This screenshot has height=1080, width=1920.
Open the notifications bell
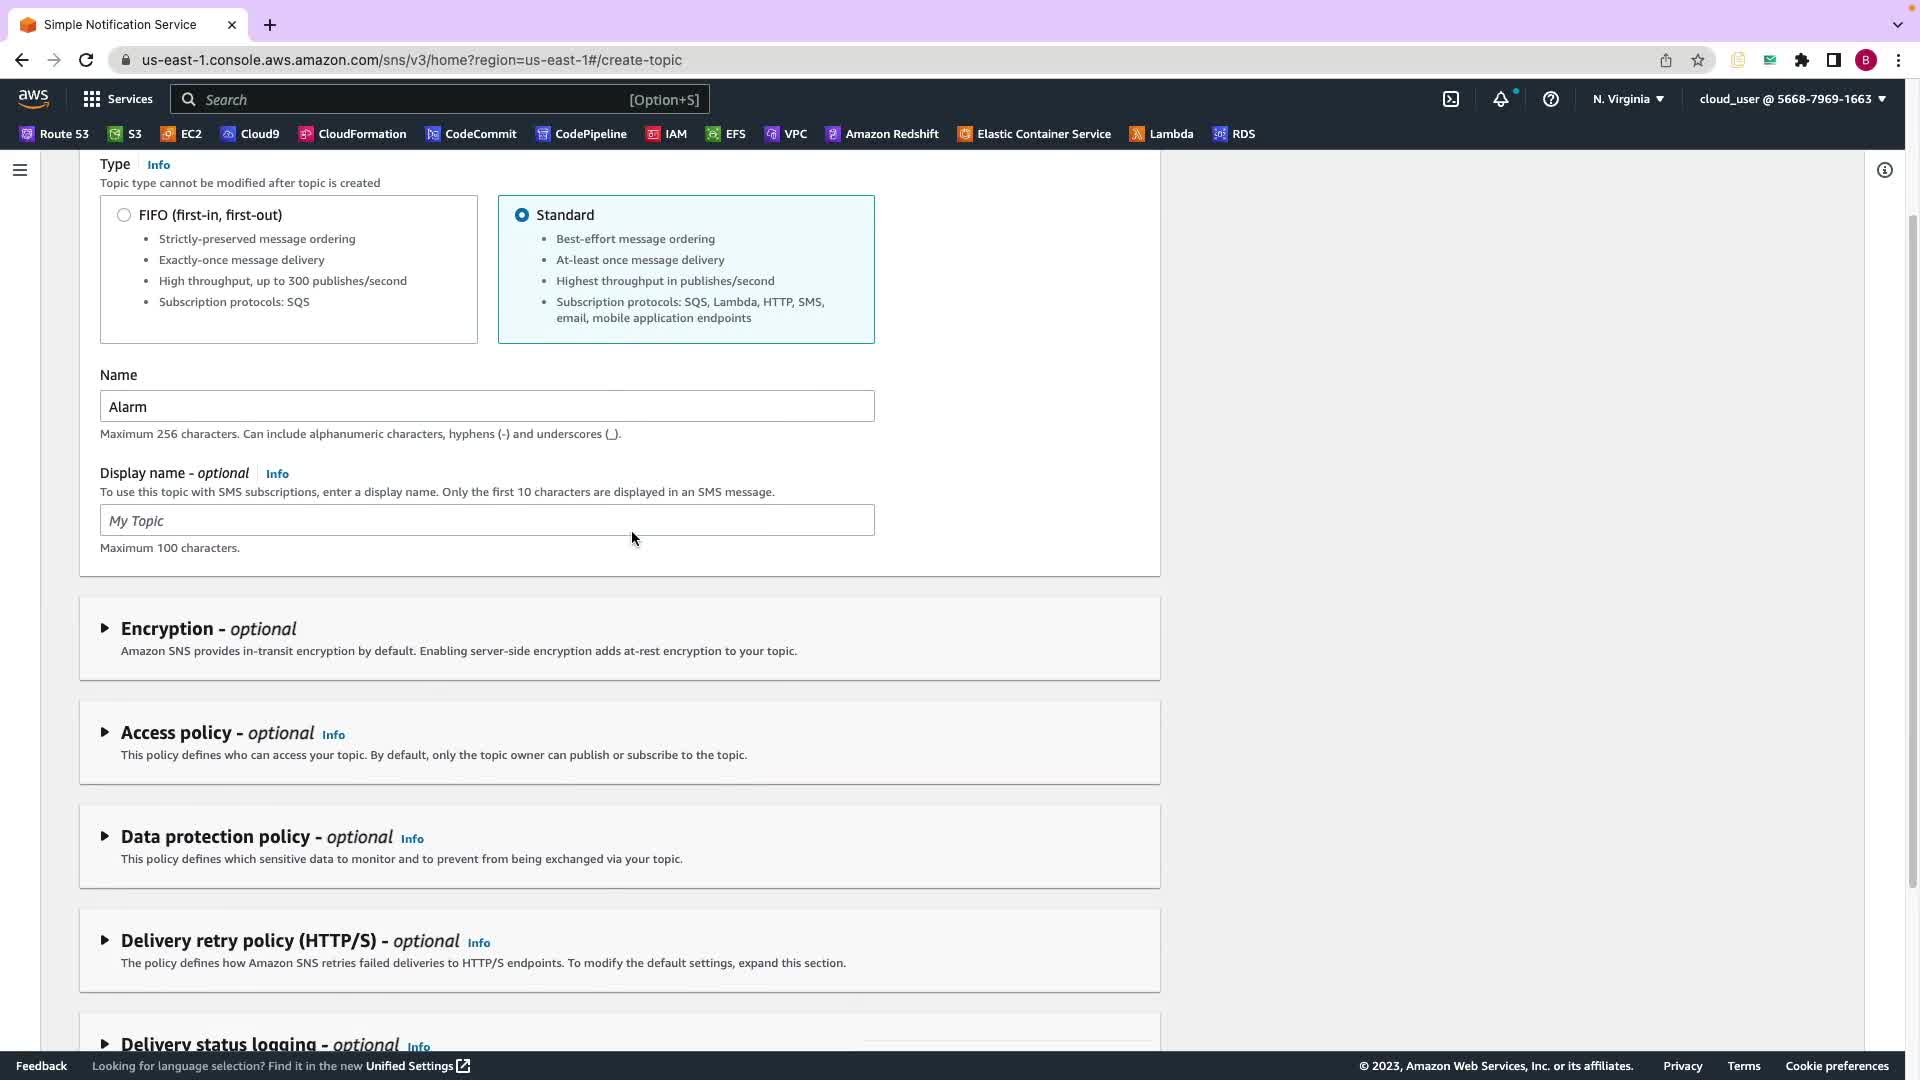pyautogui.click(x=1501, y=99)
